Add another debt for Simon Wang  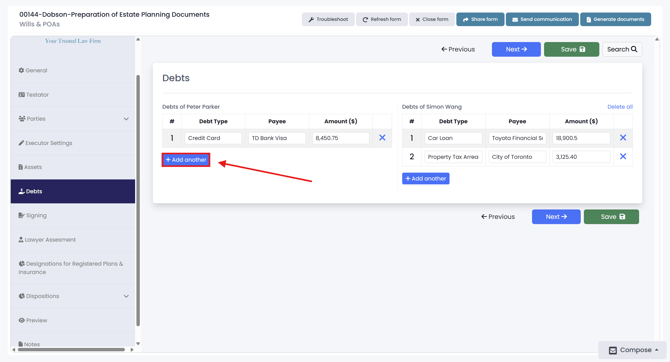click(426, 179)
